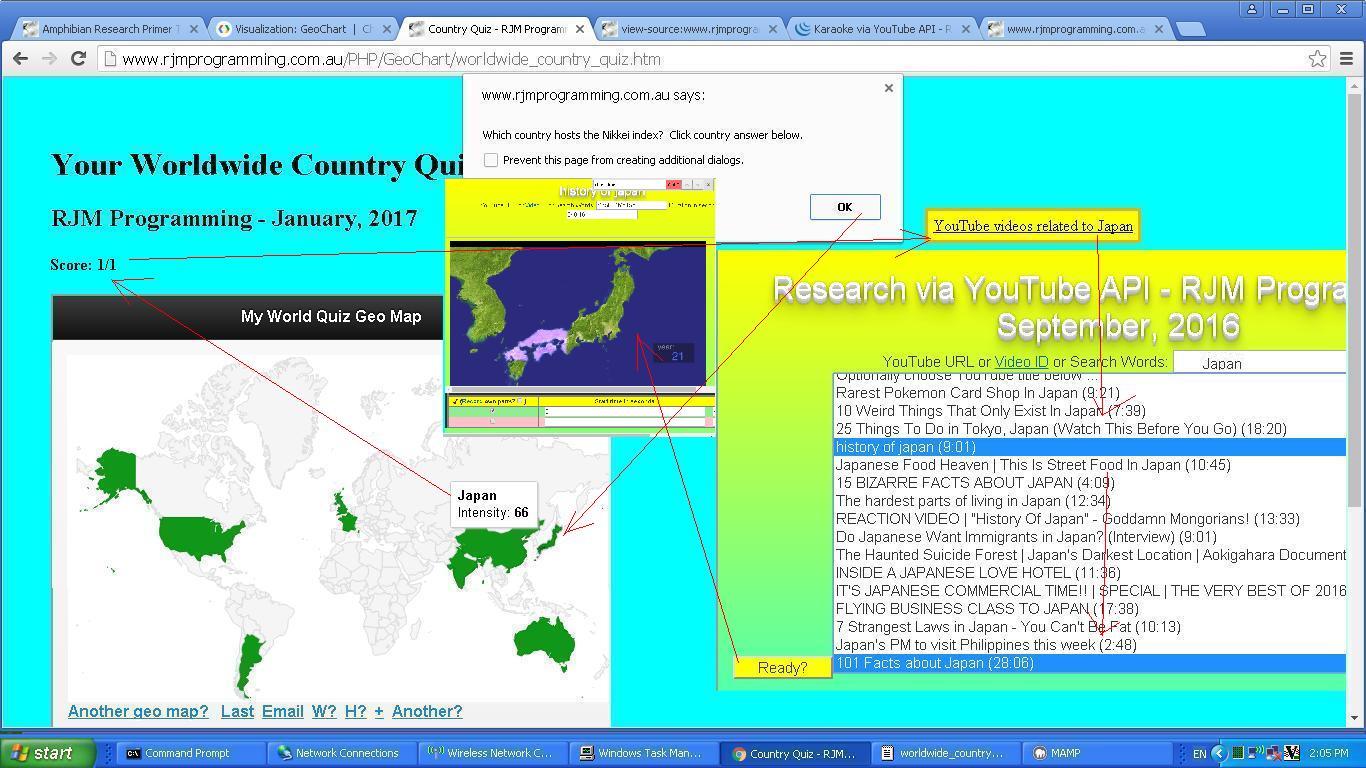Switch to MAMP in taskbar
1366x768 pixels.
tap(1097, 753)
